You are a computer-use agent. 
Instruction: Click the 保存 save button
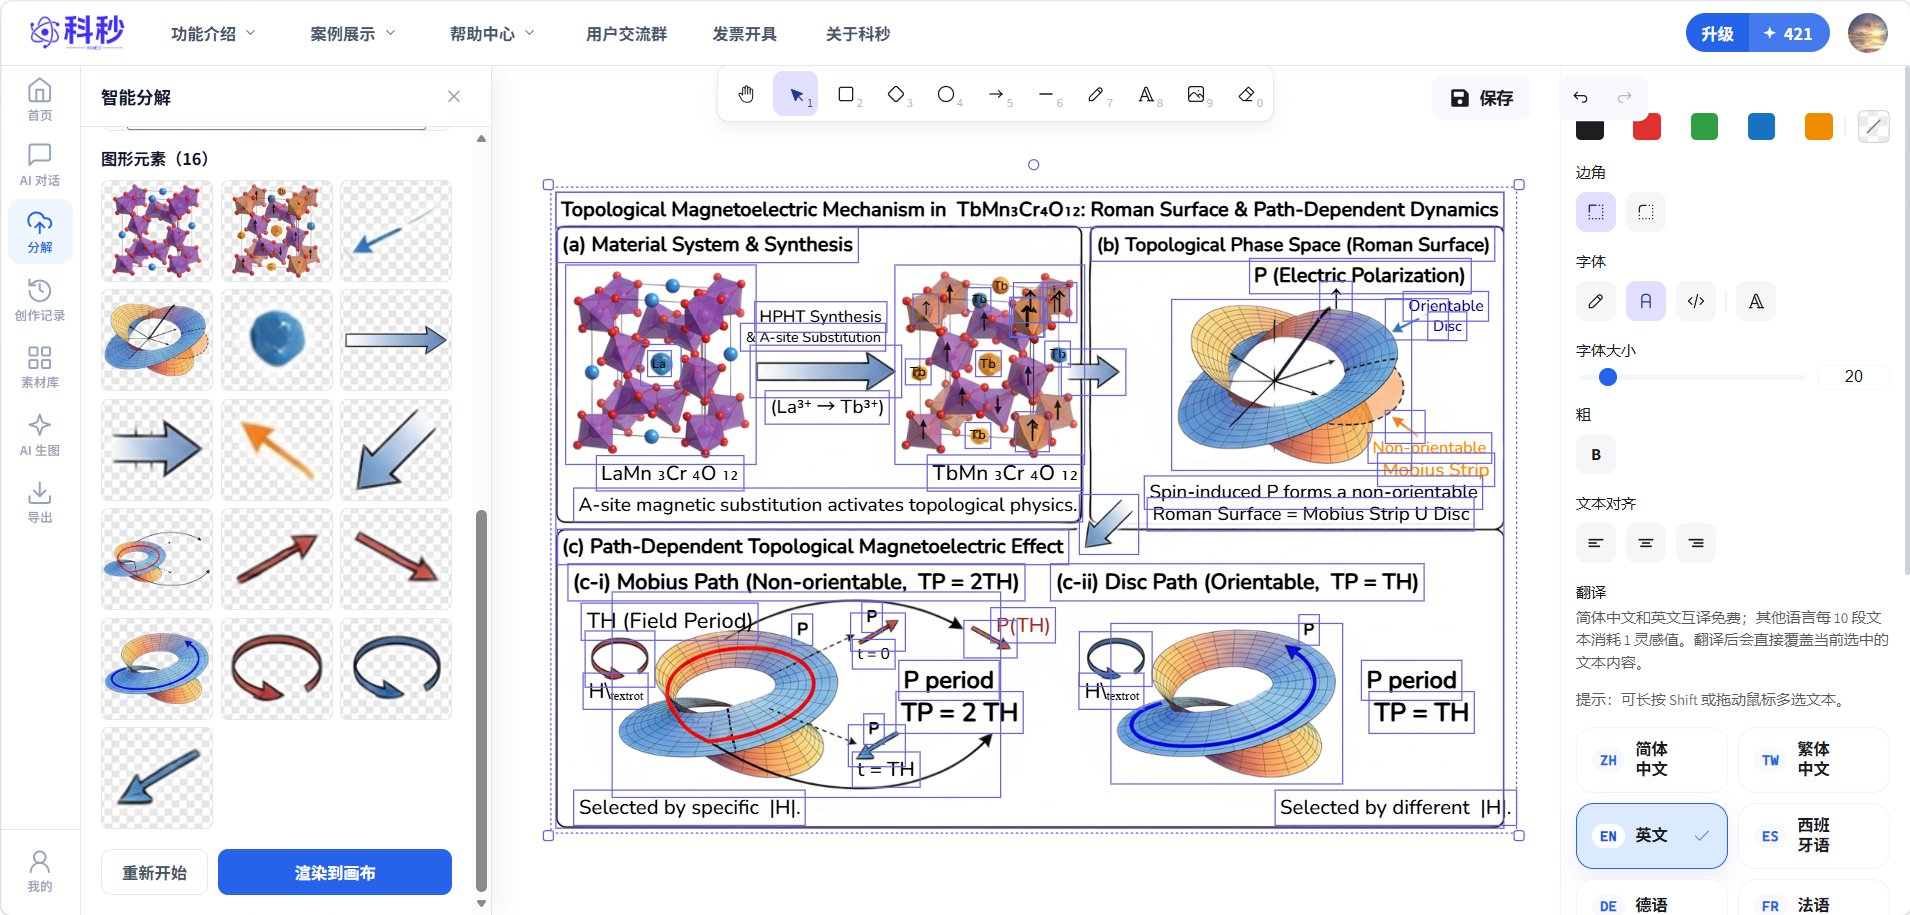tap(1481, 98)
